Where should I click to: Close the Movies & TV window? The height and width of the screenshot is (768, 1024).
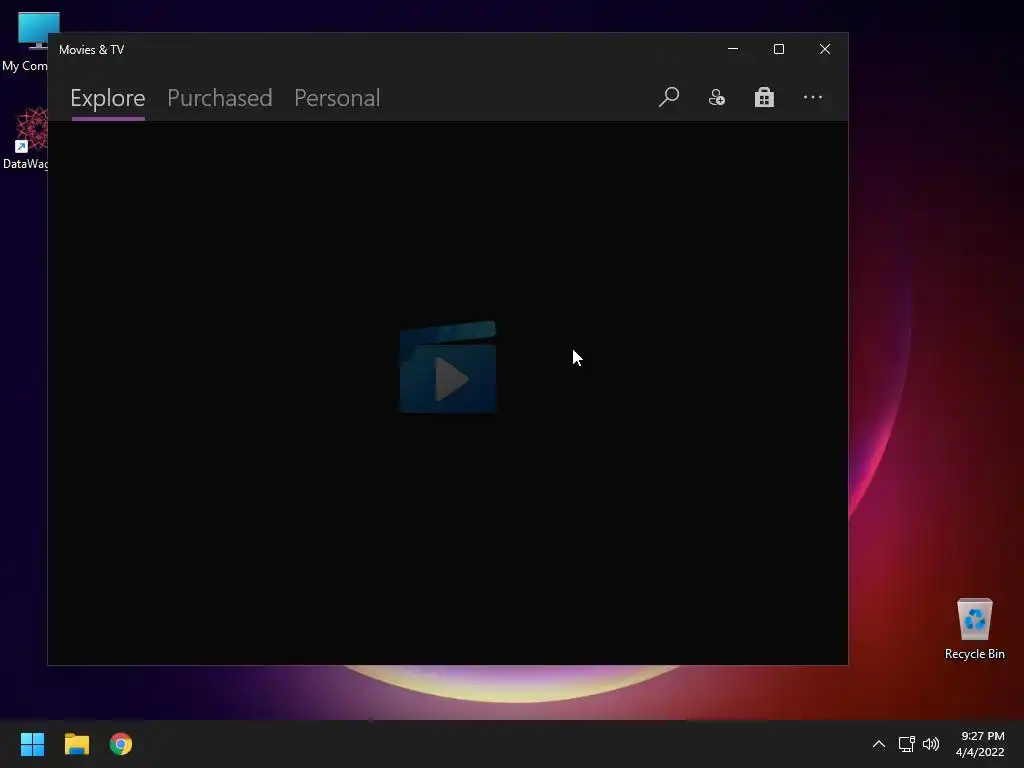point(825,49)
